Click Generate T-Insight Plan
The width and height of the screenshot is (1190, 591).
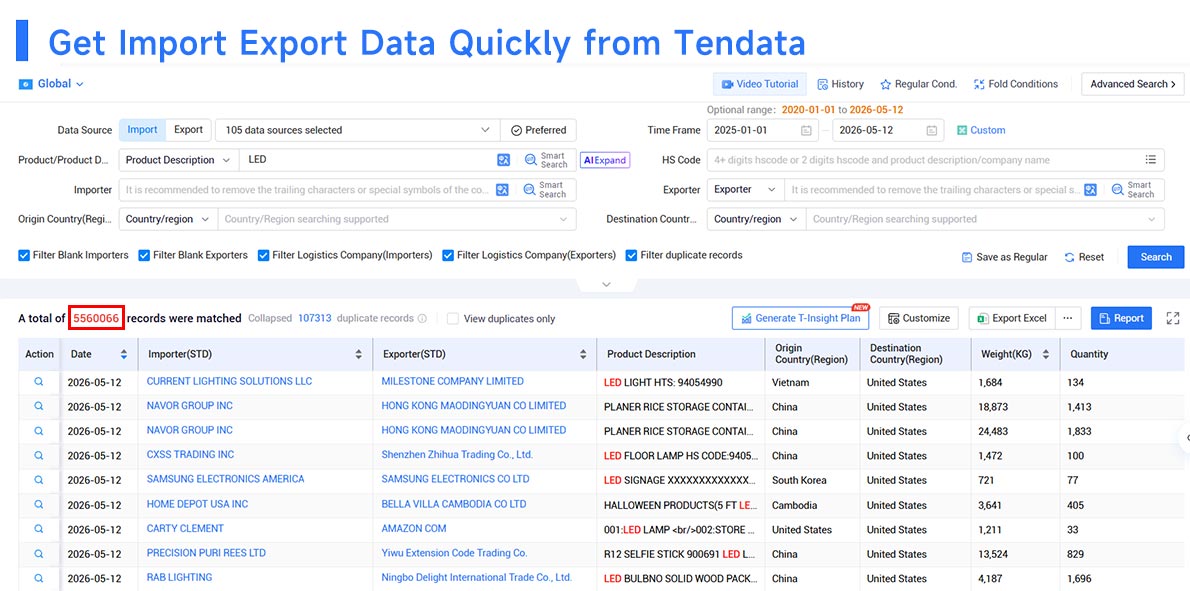tap(800, 319)
